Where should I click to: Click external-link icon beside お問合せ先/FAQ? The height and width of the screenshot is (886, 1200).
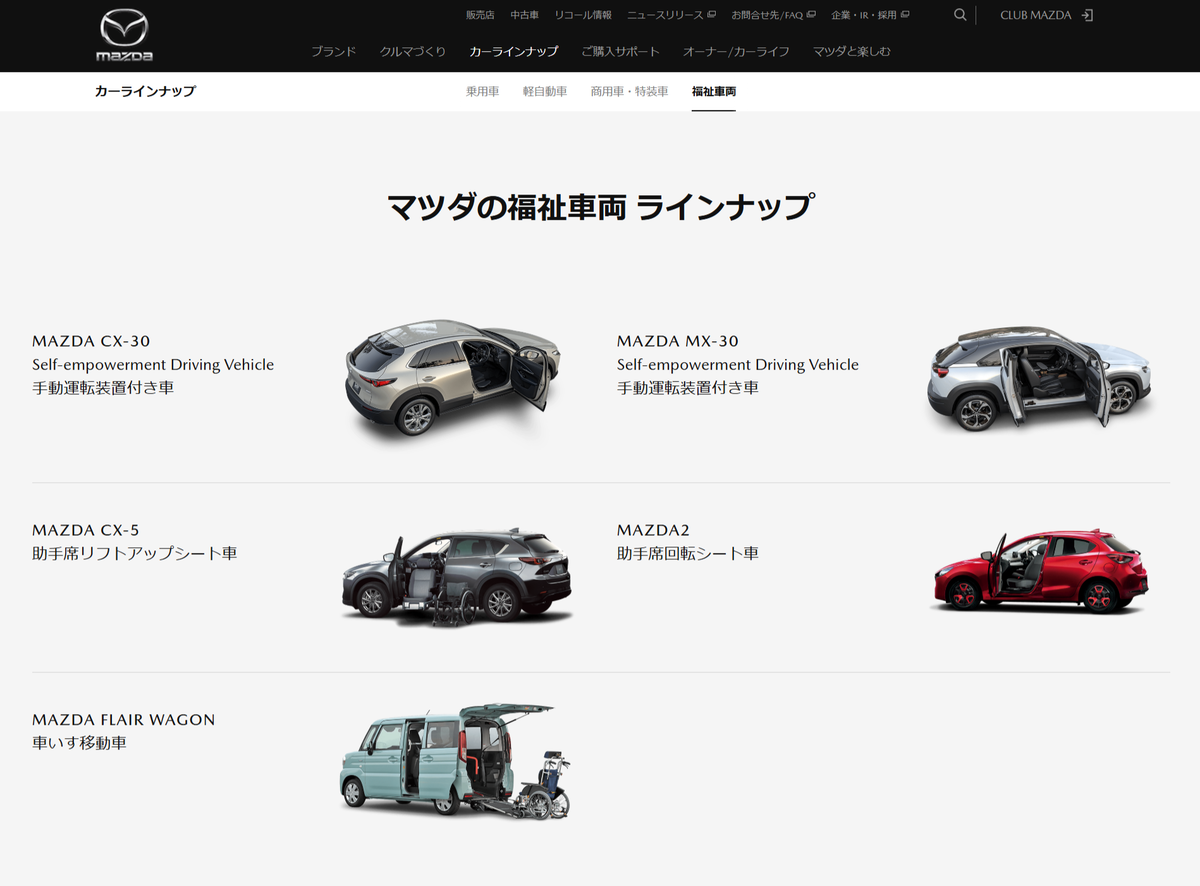(x=811, y=15)
